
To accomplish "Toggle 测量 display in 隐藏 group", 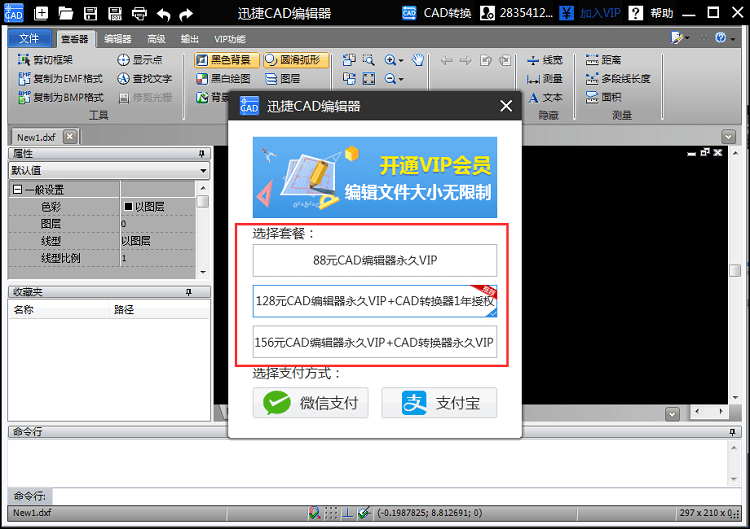I will click(545, 78).
